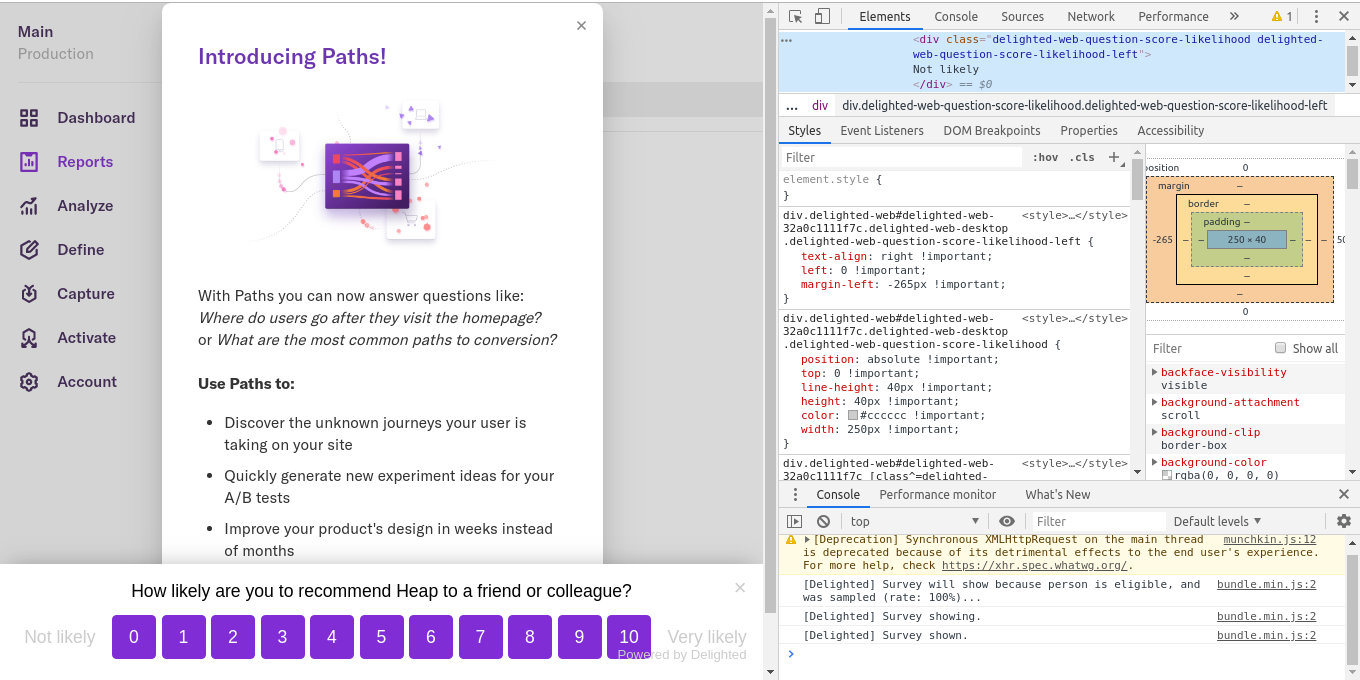
Task: Switch to the Elements tab
Action: (x=885, y=16)
